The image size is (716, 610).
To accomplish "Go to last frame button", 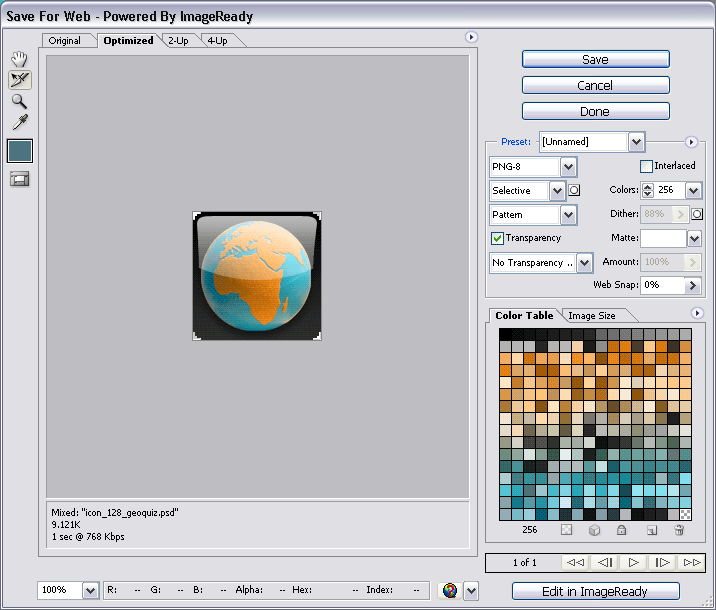I will [x=692, y=563].
